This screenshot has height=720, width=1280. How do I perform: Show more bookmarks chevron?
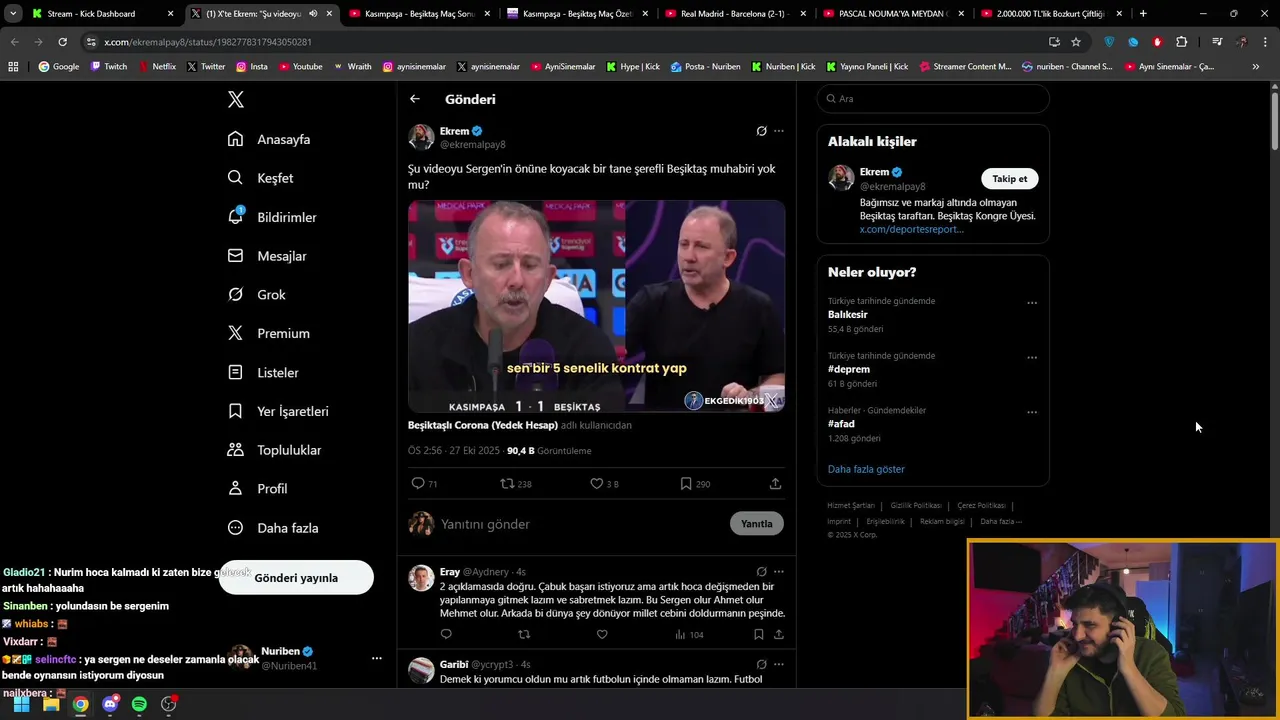click(1256, 67)
